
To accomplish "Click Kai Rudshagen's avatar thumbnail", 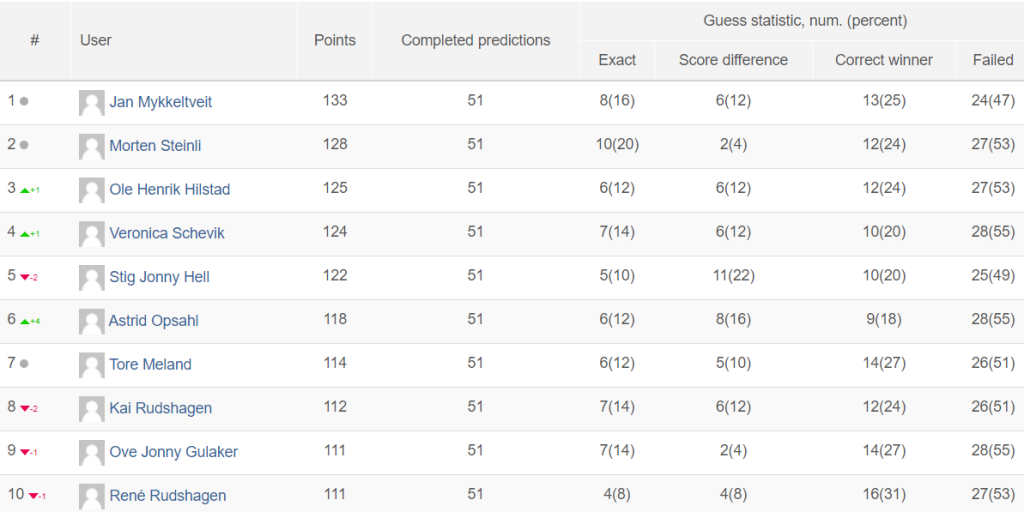I will 91,409.
